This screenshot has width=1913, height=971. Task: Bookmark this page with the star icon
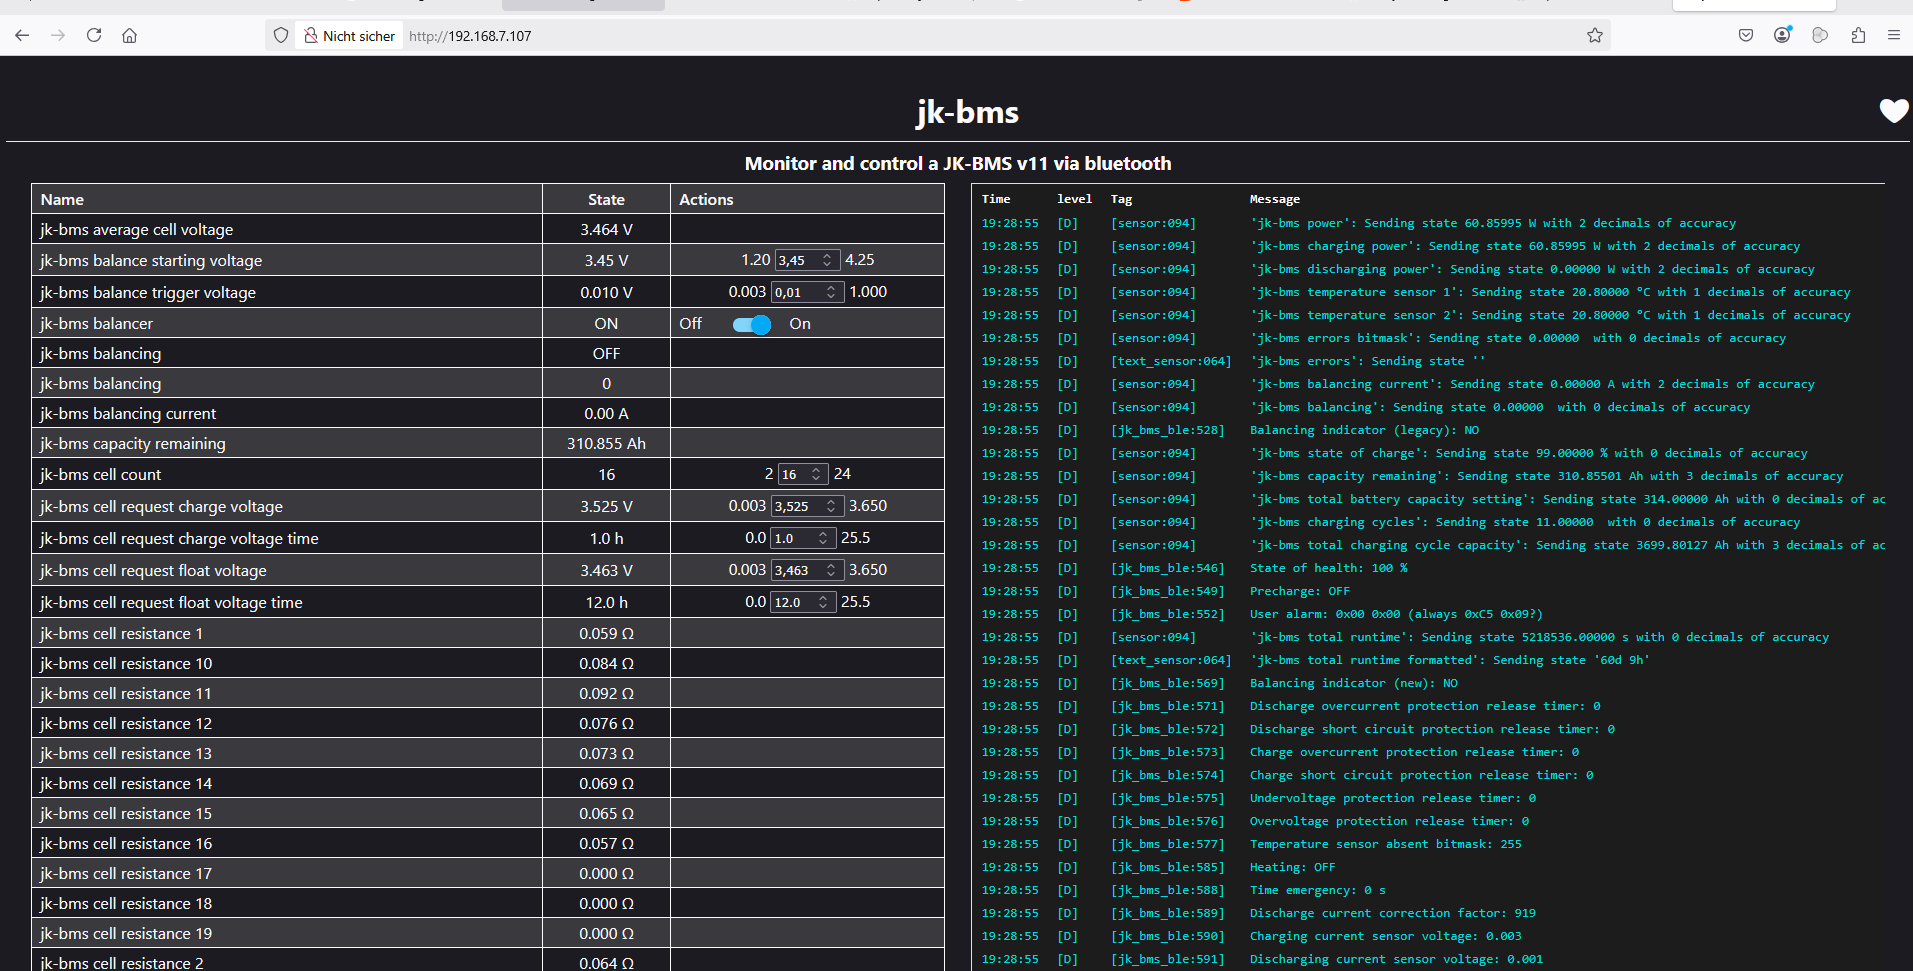[1594, 35]
